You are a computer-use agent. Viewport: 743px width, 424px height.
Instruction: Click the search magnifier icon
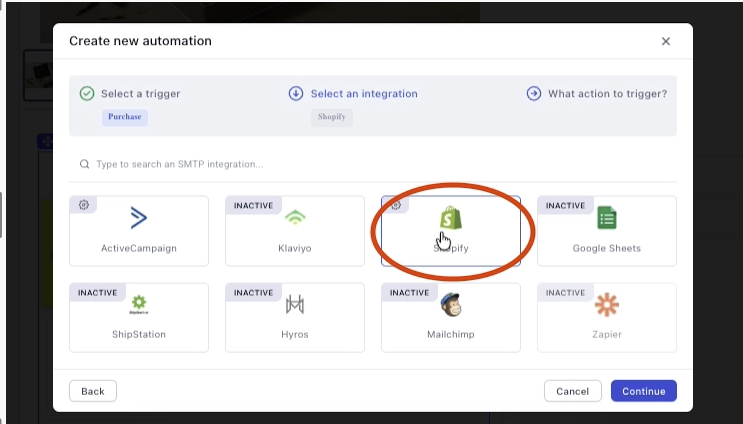tap(84, 164)
